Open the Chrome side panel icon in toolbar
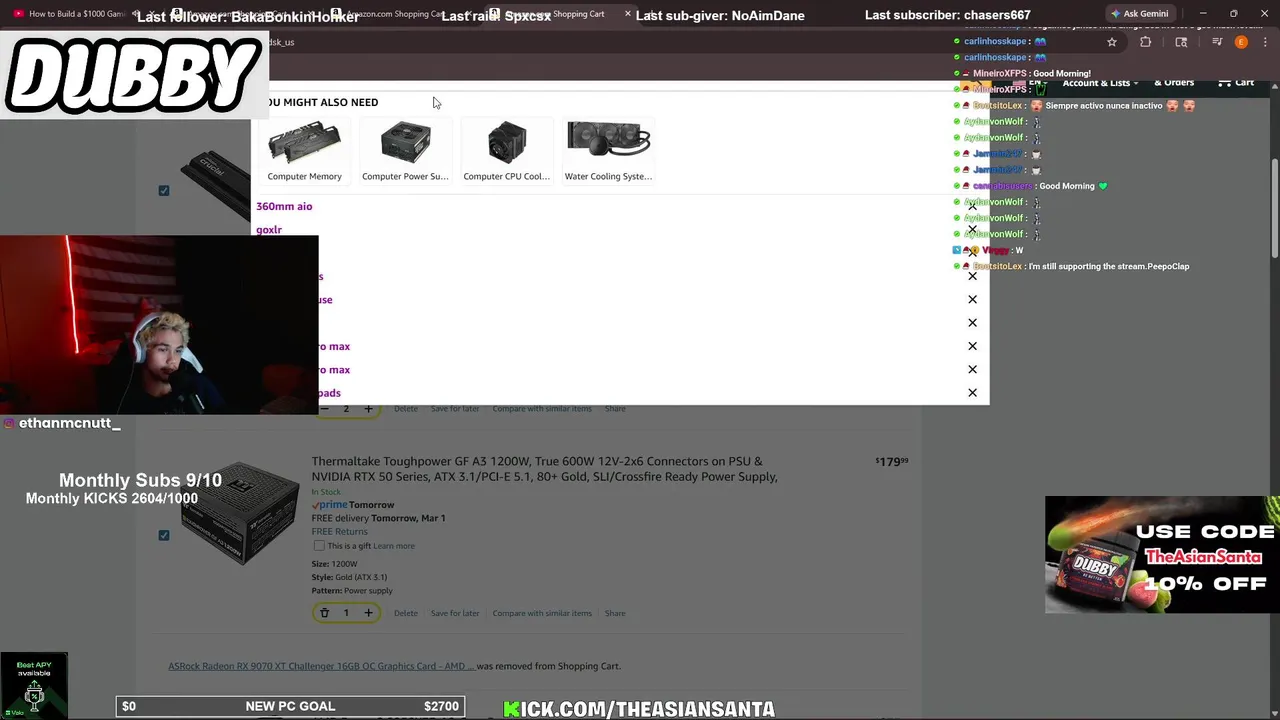The height and width of the screenshot is (720, 1280). (x=1181, y=42)
